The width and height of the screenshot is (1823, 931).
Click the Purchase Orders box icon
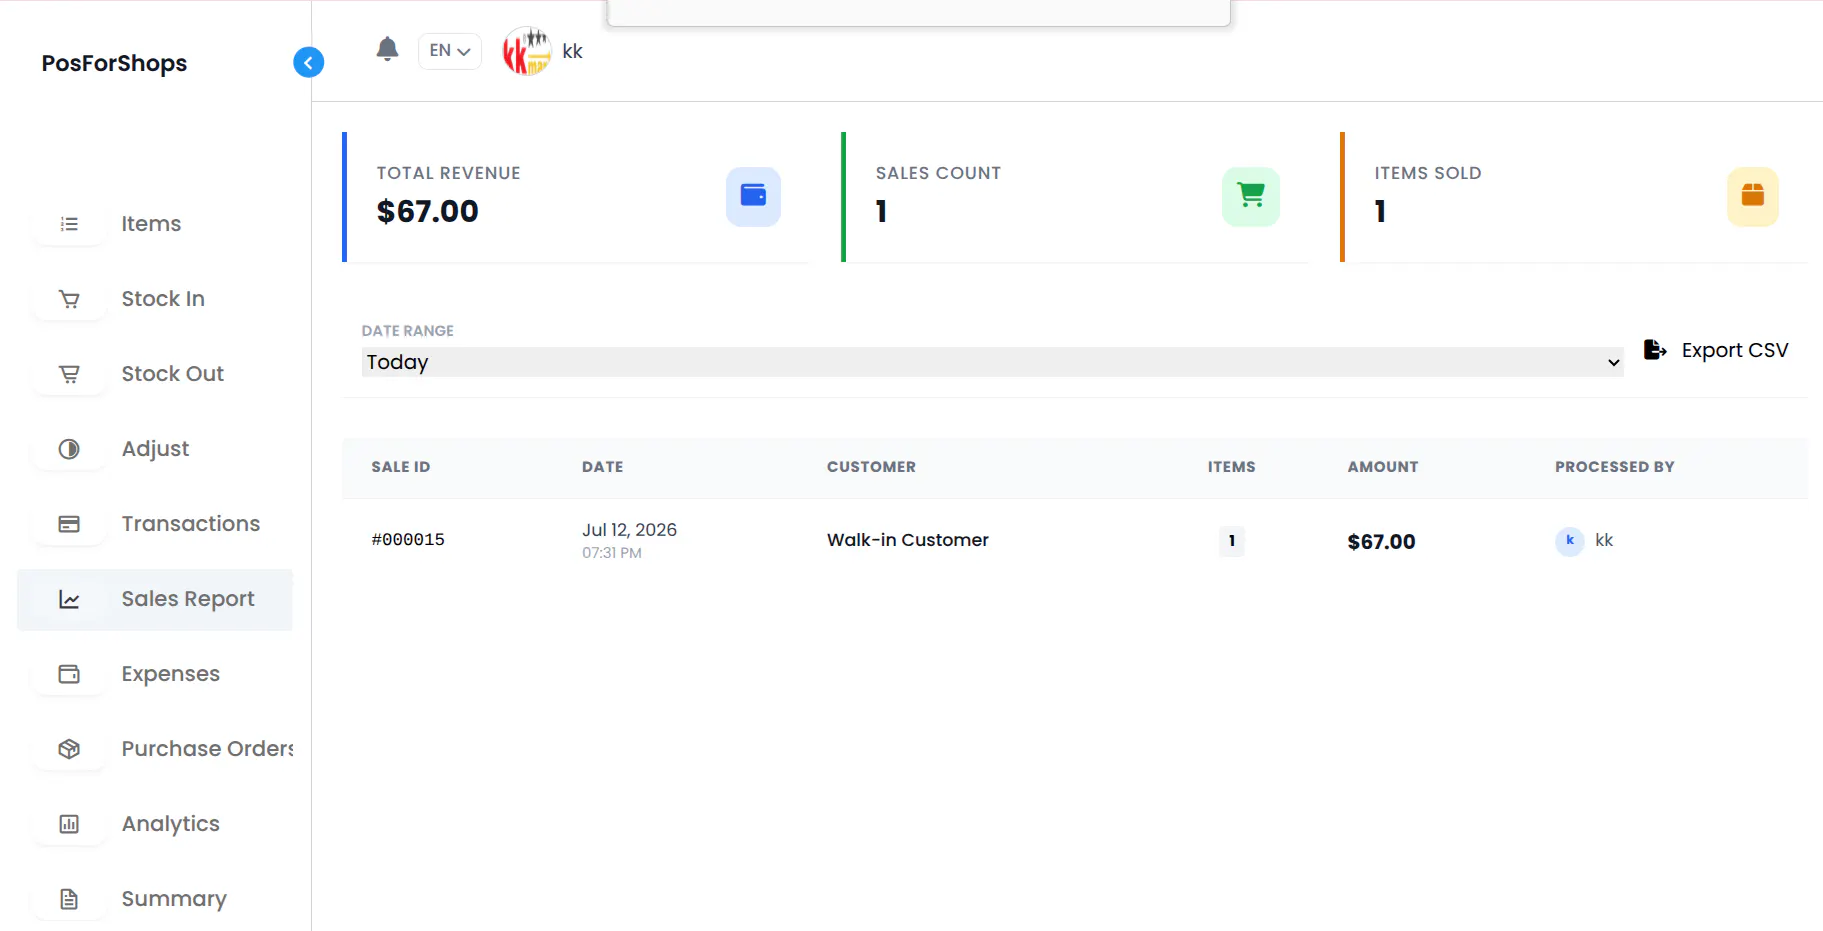pos(69,749)
